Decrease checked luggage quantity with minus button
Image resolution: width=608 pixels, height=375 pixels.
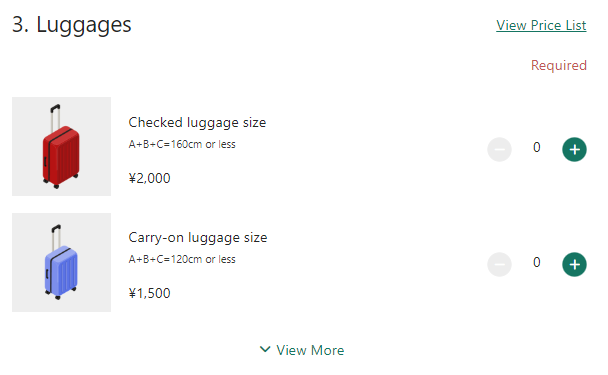499,149
